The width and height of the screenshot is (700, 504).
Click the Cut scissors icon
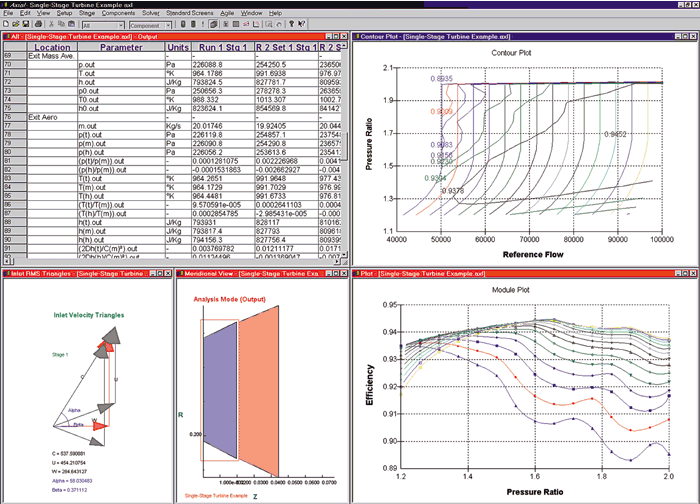[51, 24]
